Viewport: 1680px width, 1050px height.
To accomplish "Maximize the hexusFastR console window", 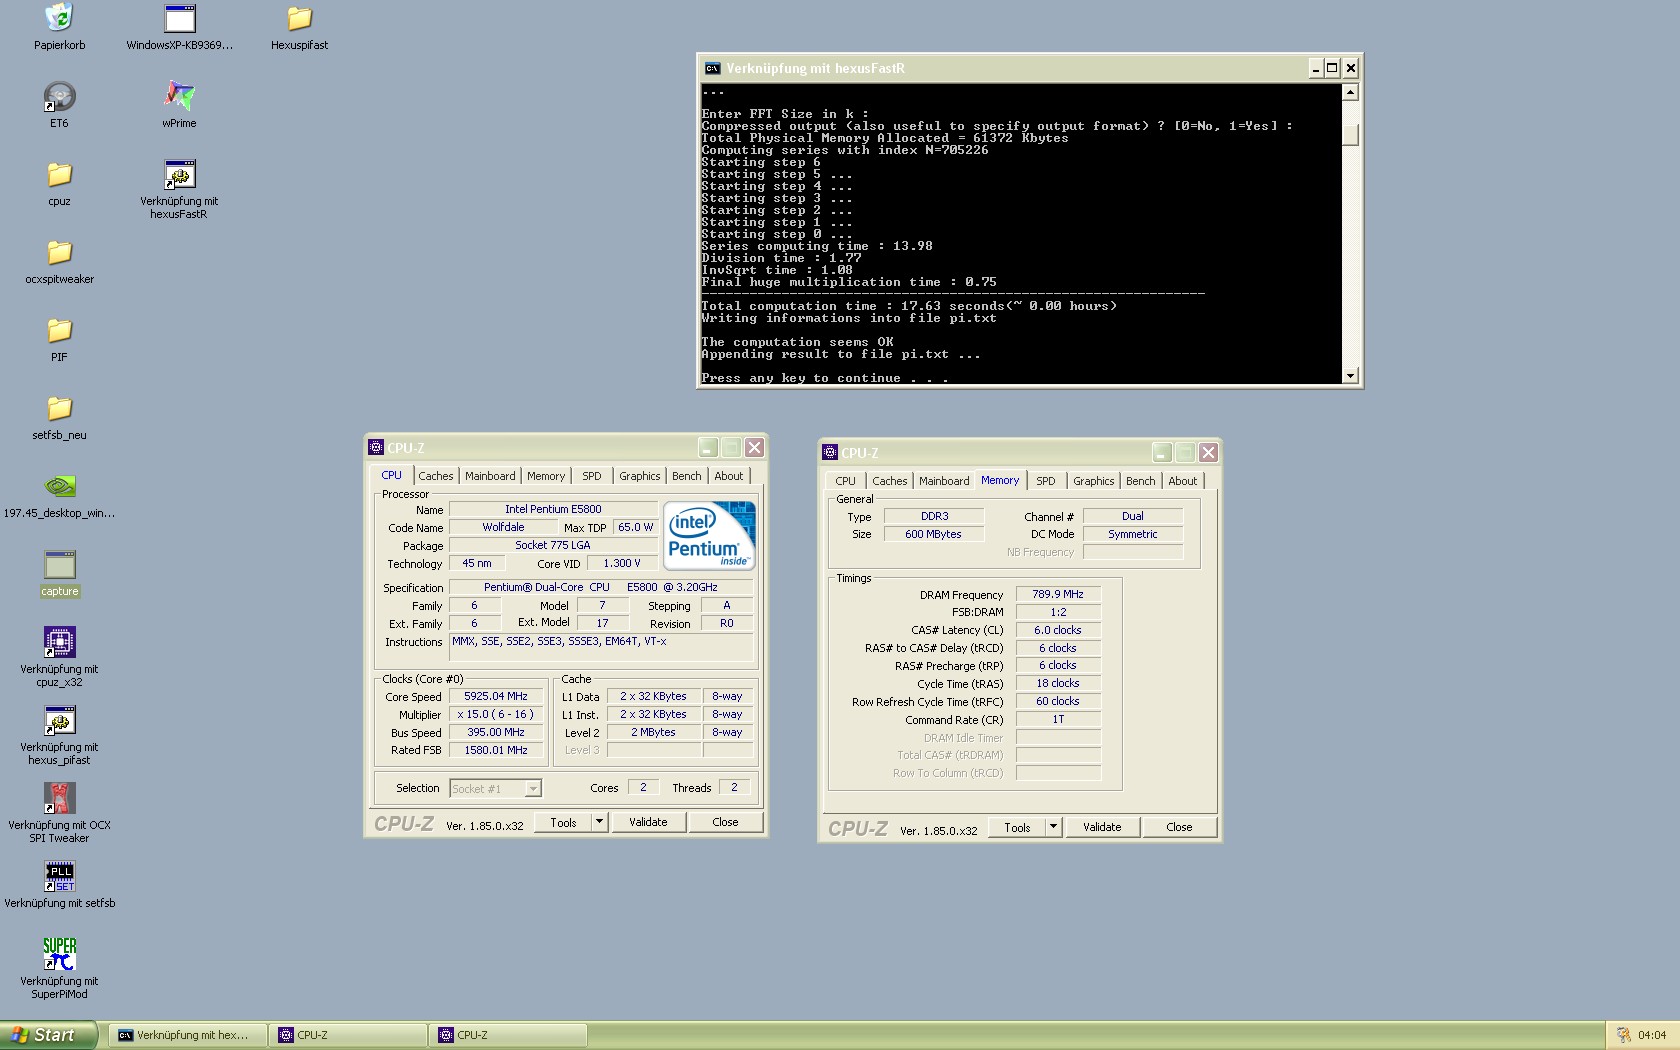I will (1332, 68).
